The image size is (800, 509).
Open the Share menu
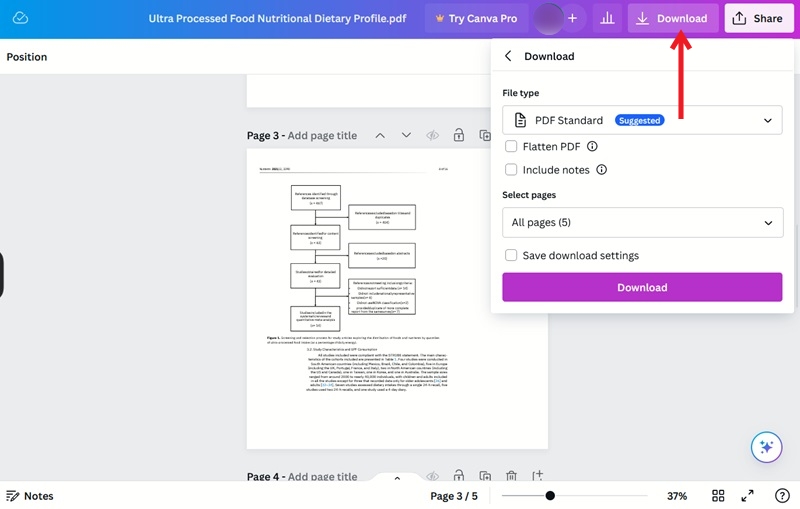(x=758, y=18)
